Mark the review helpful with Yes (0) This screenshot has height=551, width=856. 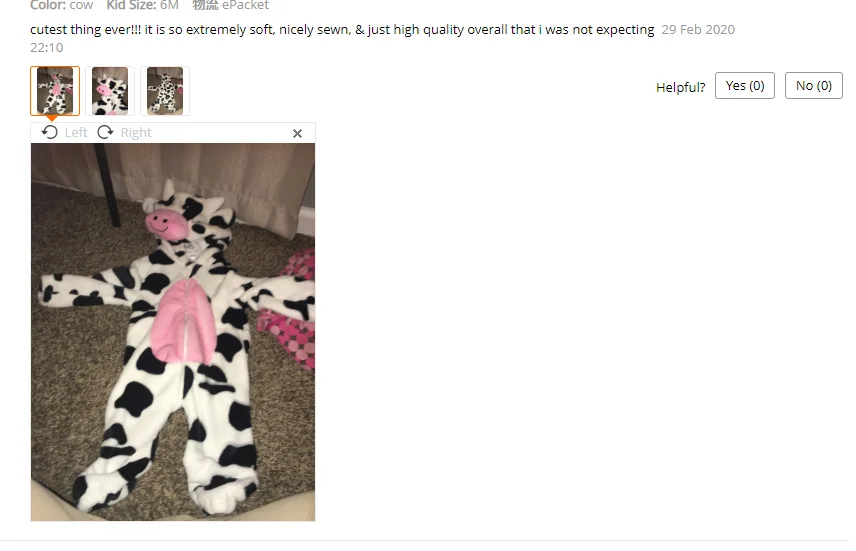[x=745, y=86]
